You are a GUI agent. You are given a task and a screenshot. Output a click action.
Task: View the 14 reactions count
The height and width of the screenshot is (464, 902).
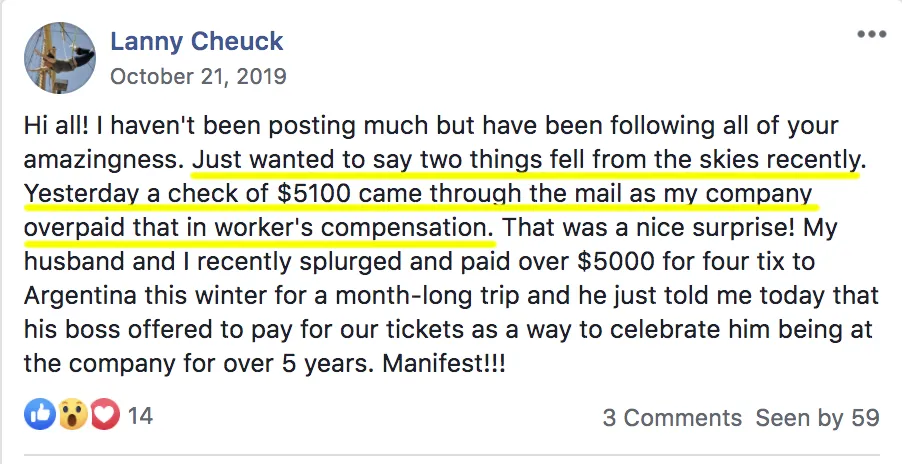(x=140, y=416)
